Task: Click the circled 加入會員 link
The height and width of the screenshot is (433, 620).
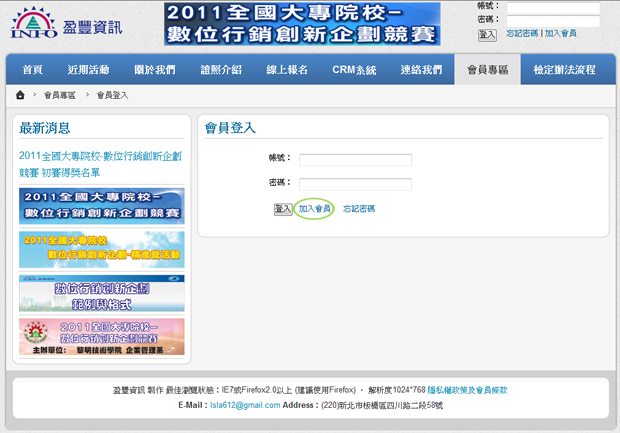Action: click(314, 209)
